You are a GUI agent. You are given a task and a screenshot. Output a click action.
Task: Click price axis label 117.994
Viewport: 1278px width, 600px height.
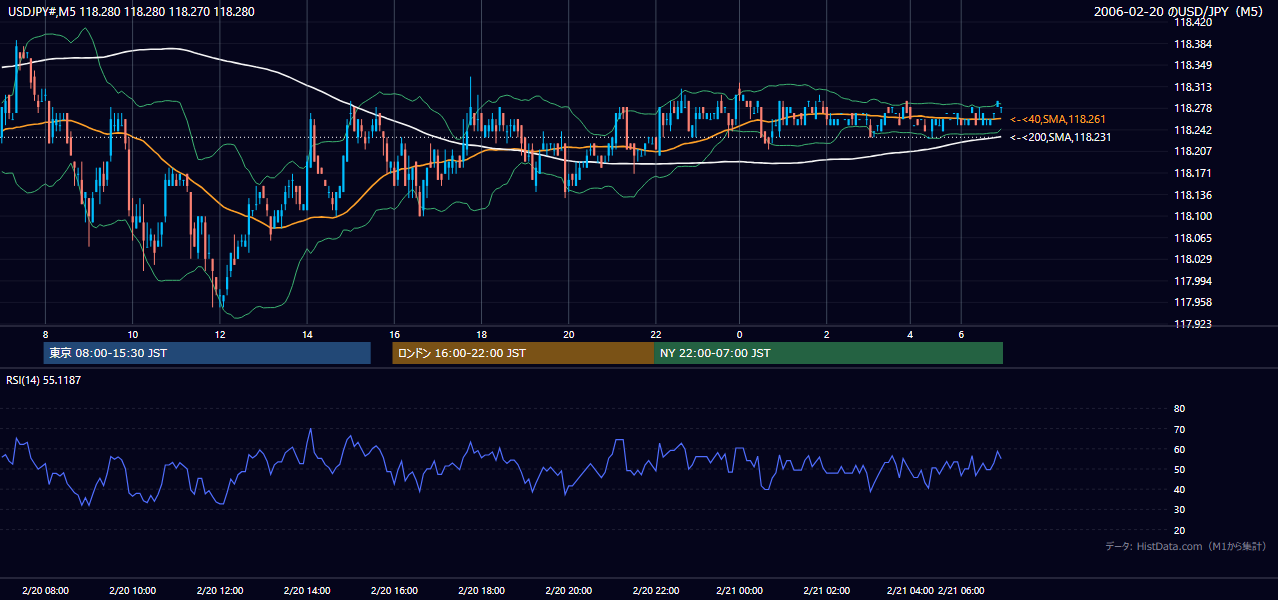click(1193, 281)
